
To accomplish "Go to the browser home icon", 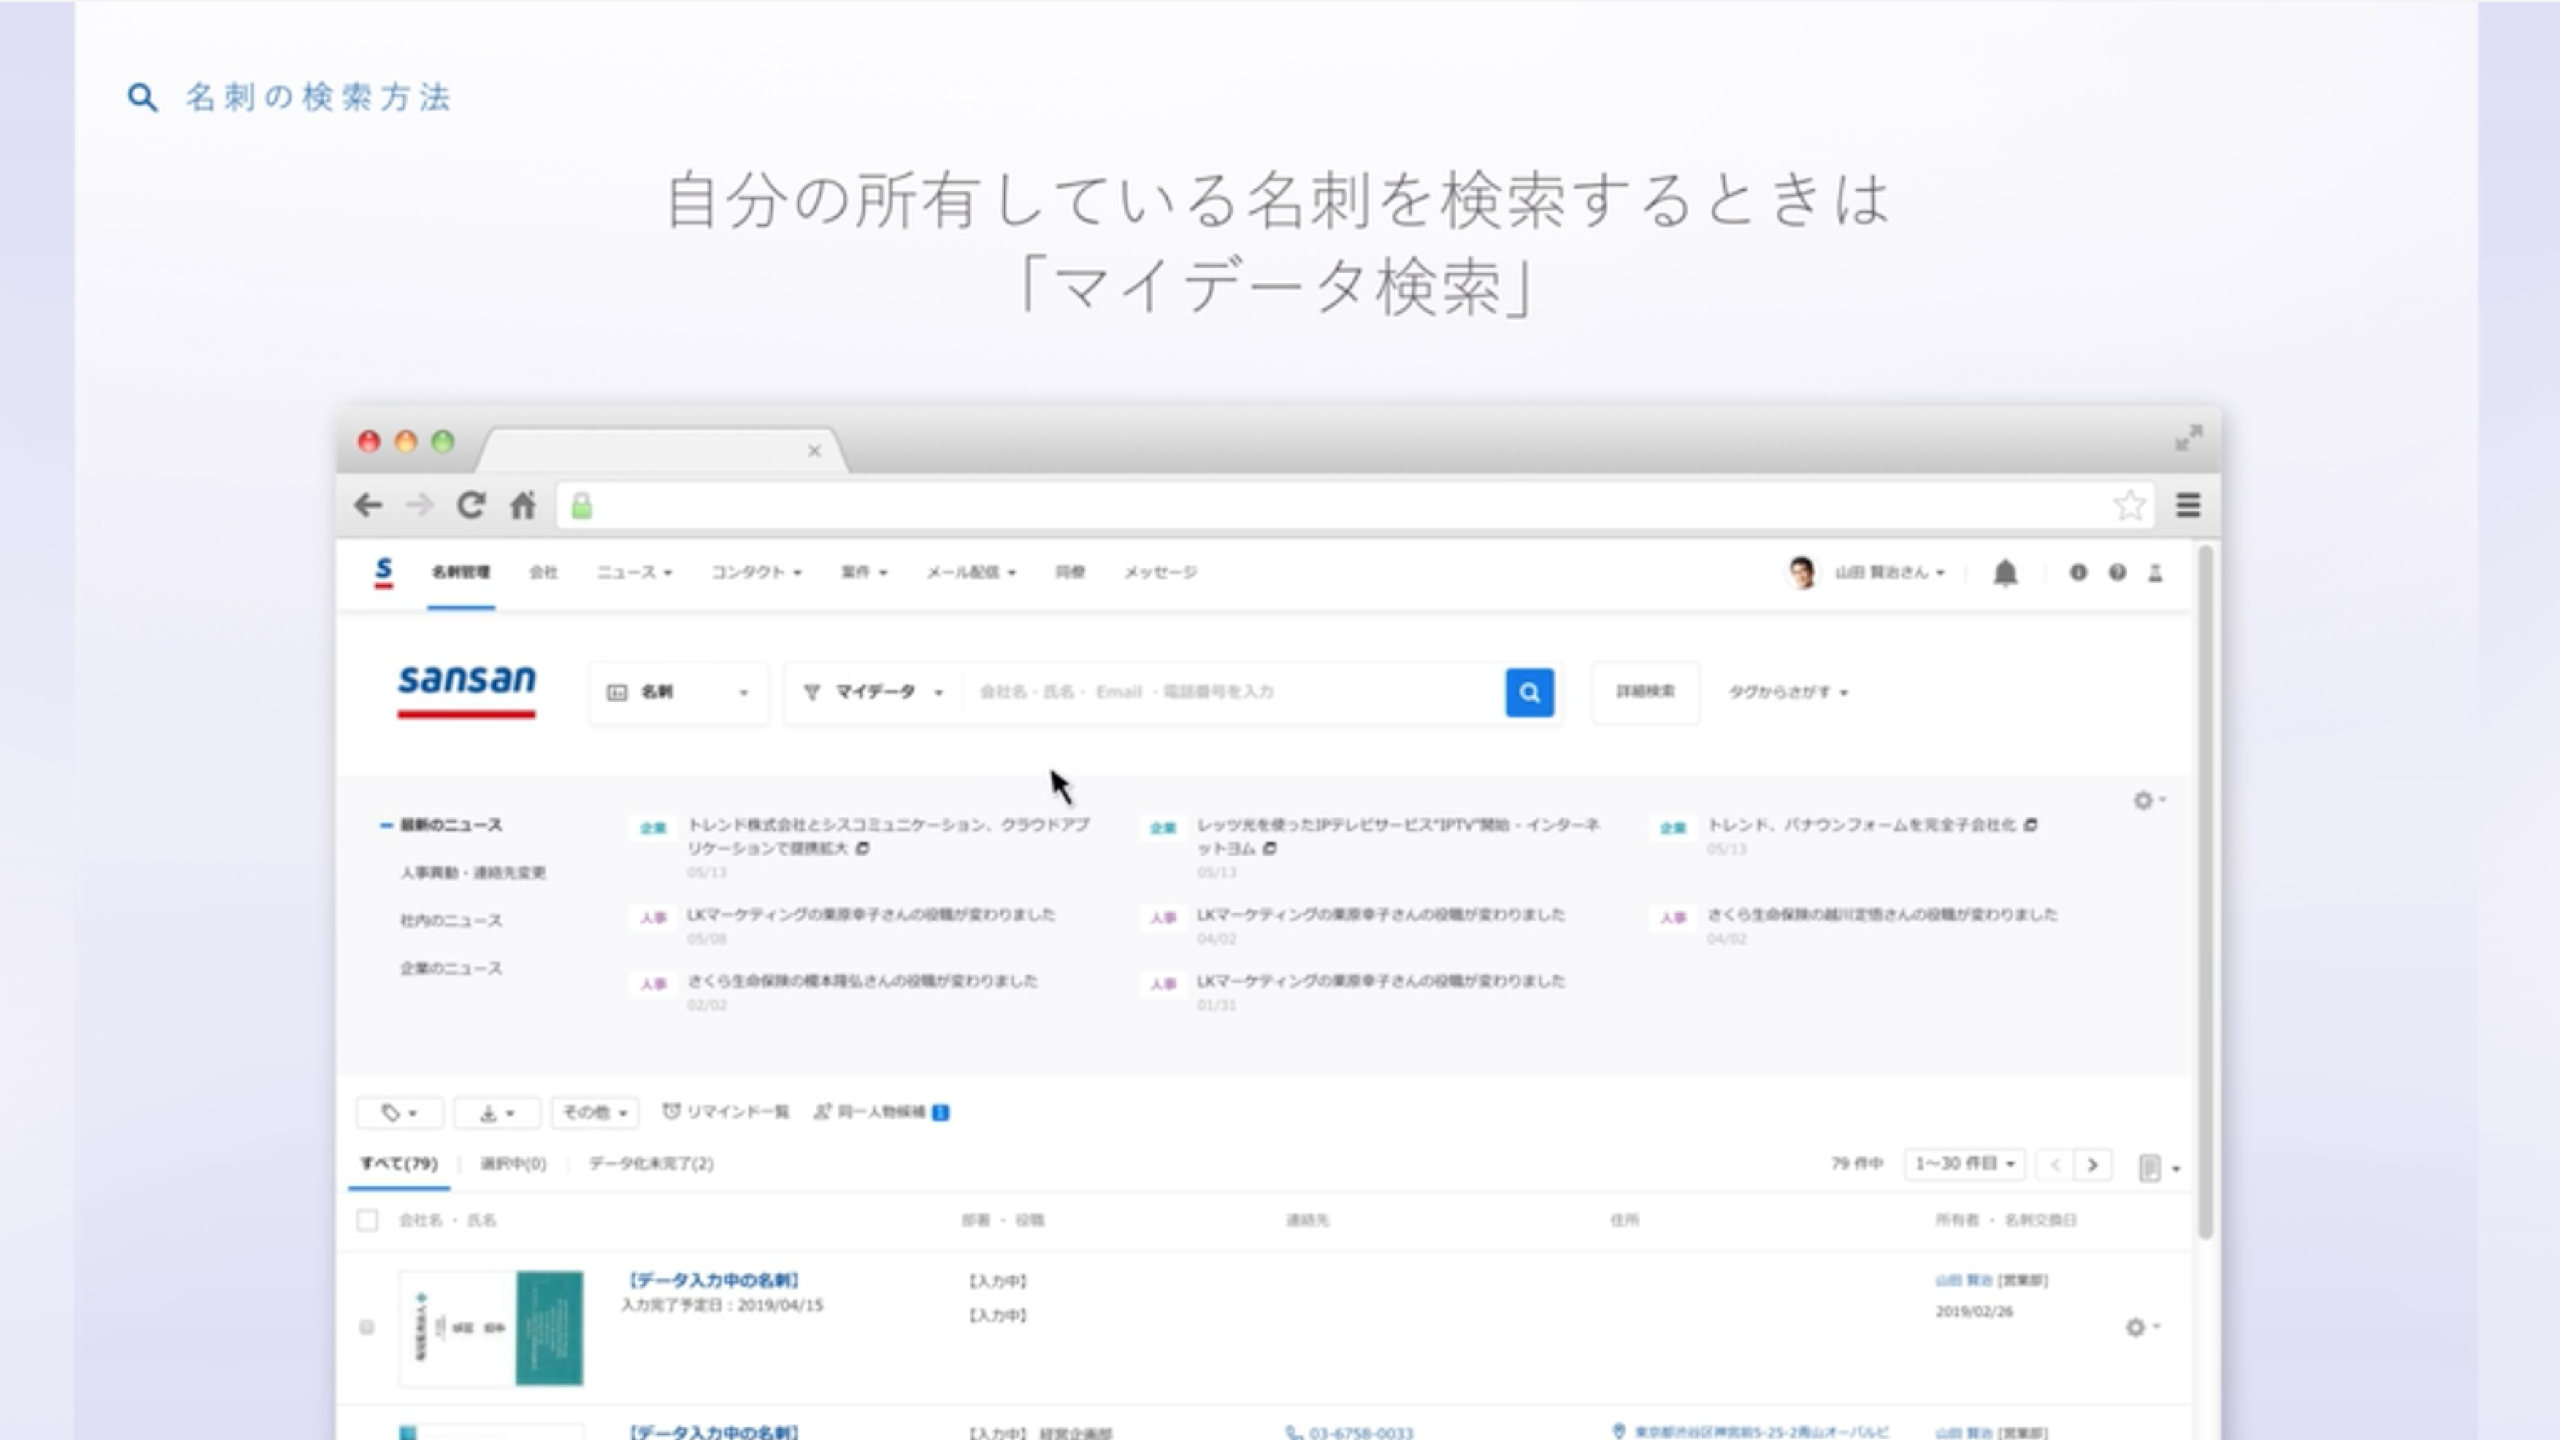I will point(523,505).
